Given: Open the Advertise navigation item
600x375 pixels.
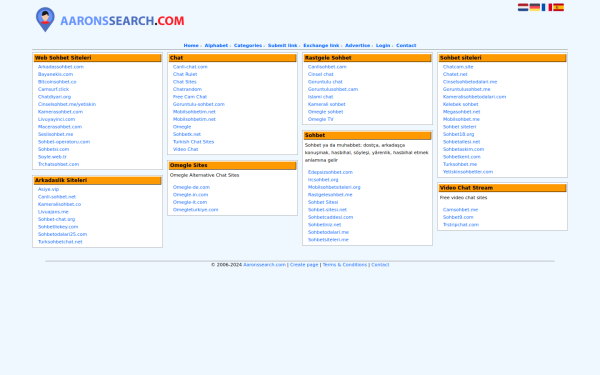Looking at the screenshot, I should [357, 46].
